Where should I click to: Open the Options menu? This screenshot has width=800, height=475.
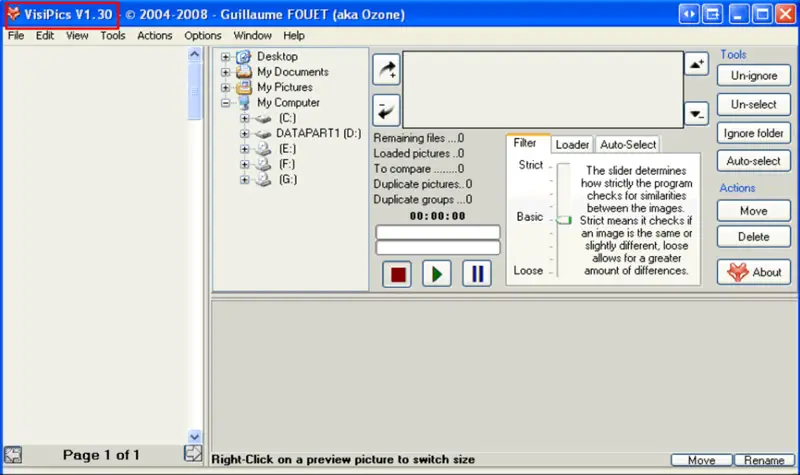point(203,36)
